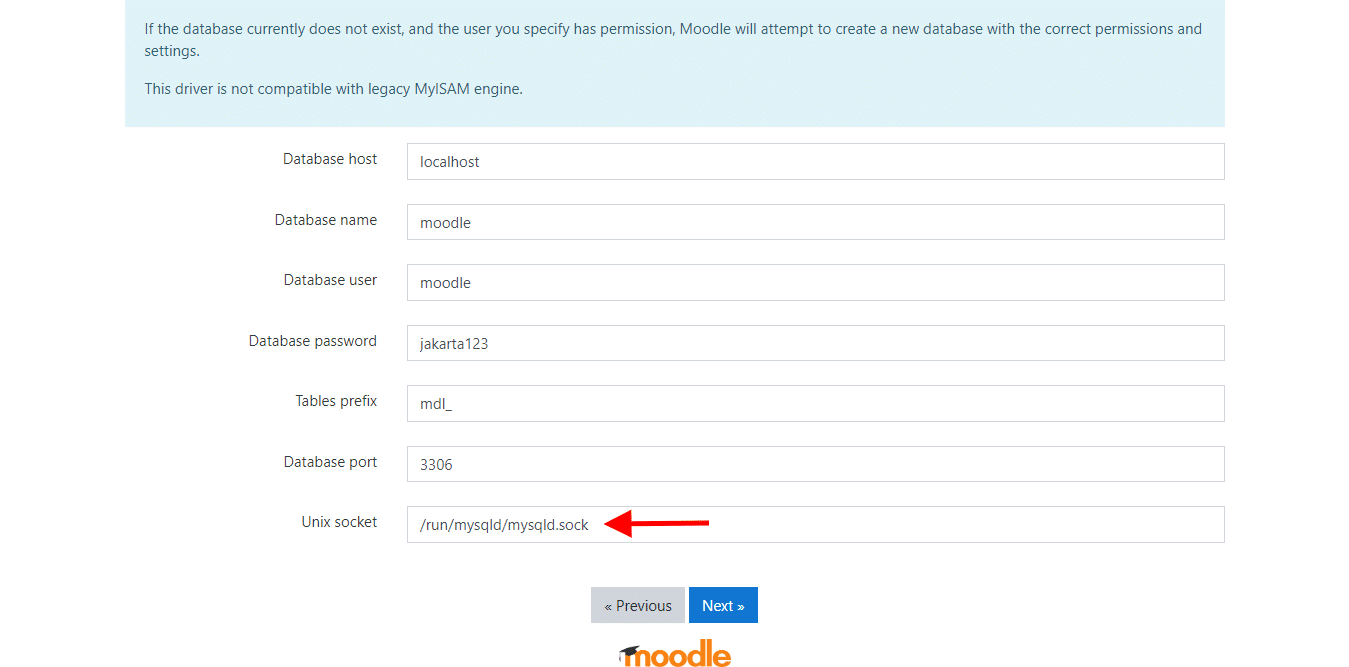Click the graduation cap on Moodle logo
The height and width of the screenshot is (667, 1349).
629,653
